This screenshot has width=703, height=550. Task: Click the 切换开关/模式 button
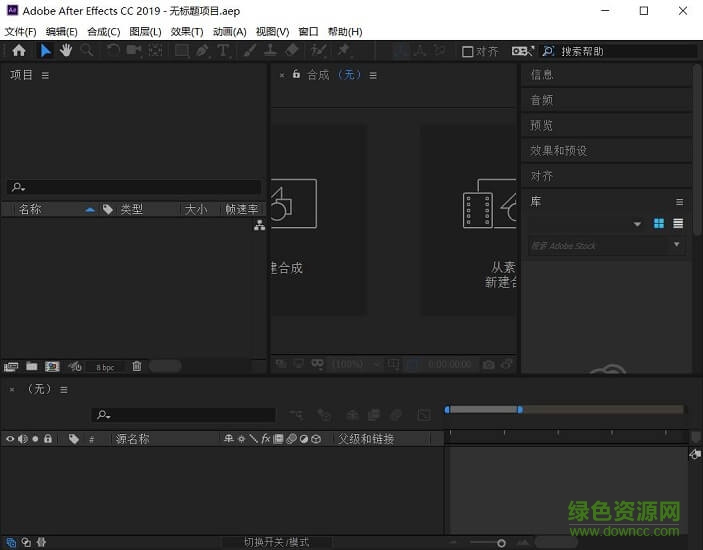pos(277,542)
